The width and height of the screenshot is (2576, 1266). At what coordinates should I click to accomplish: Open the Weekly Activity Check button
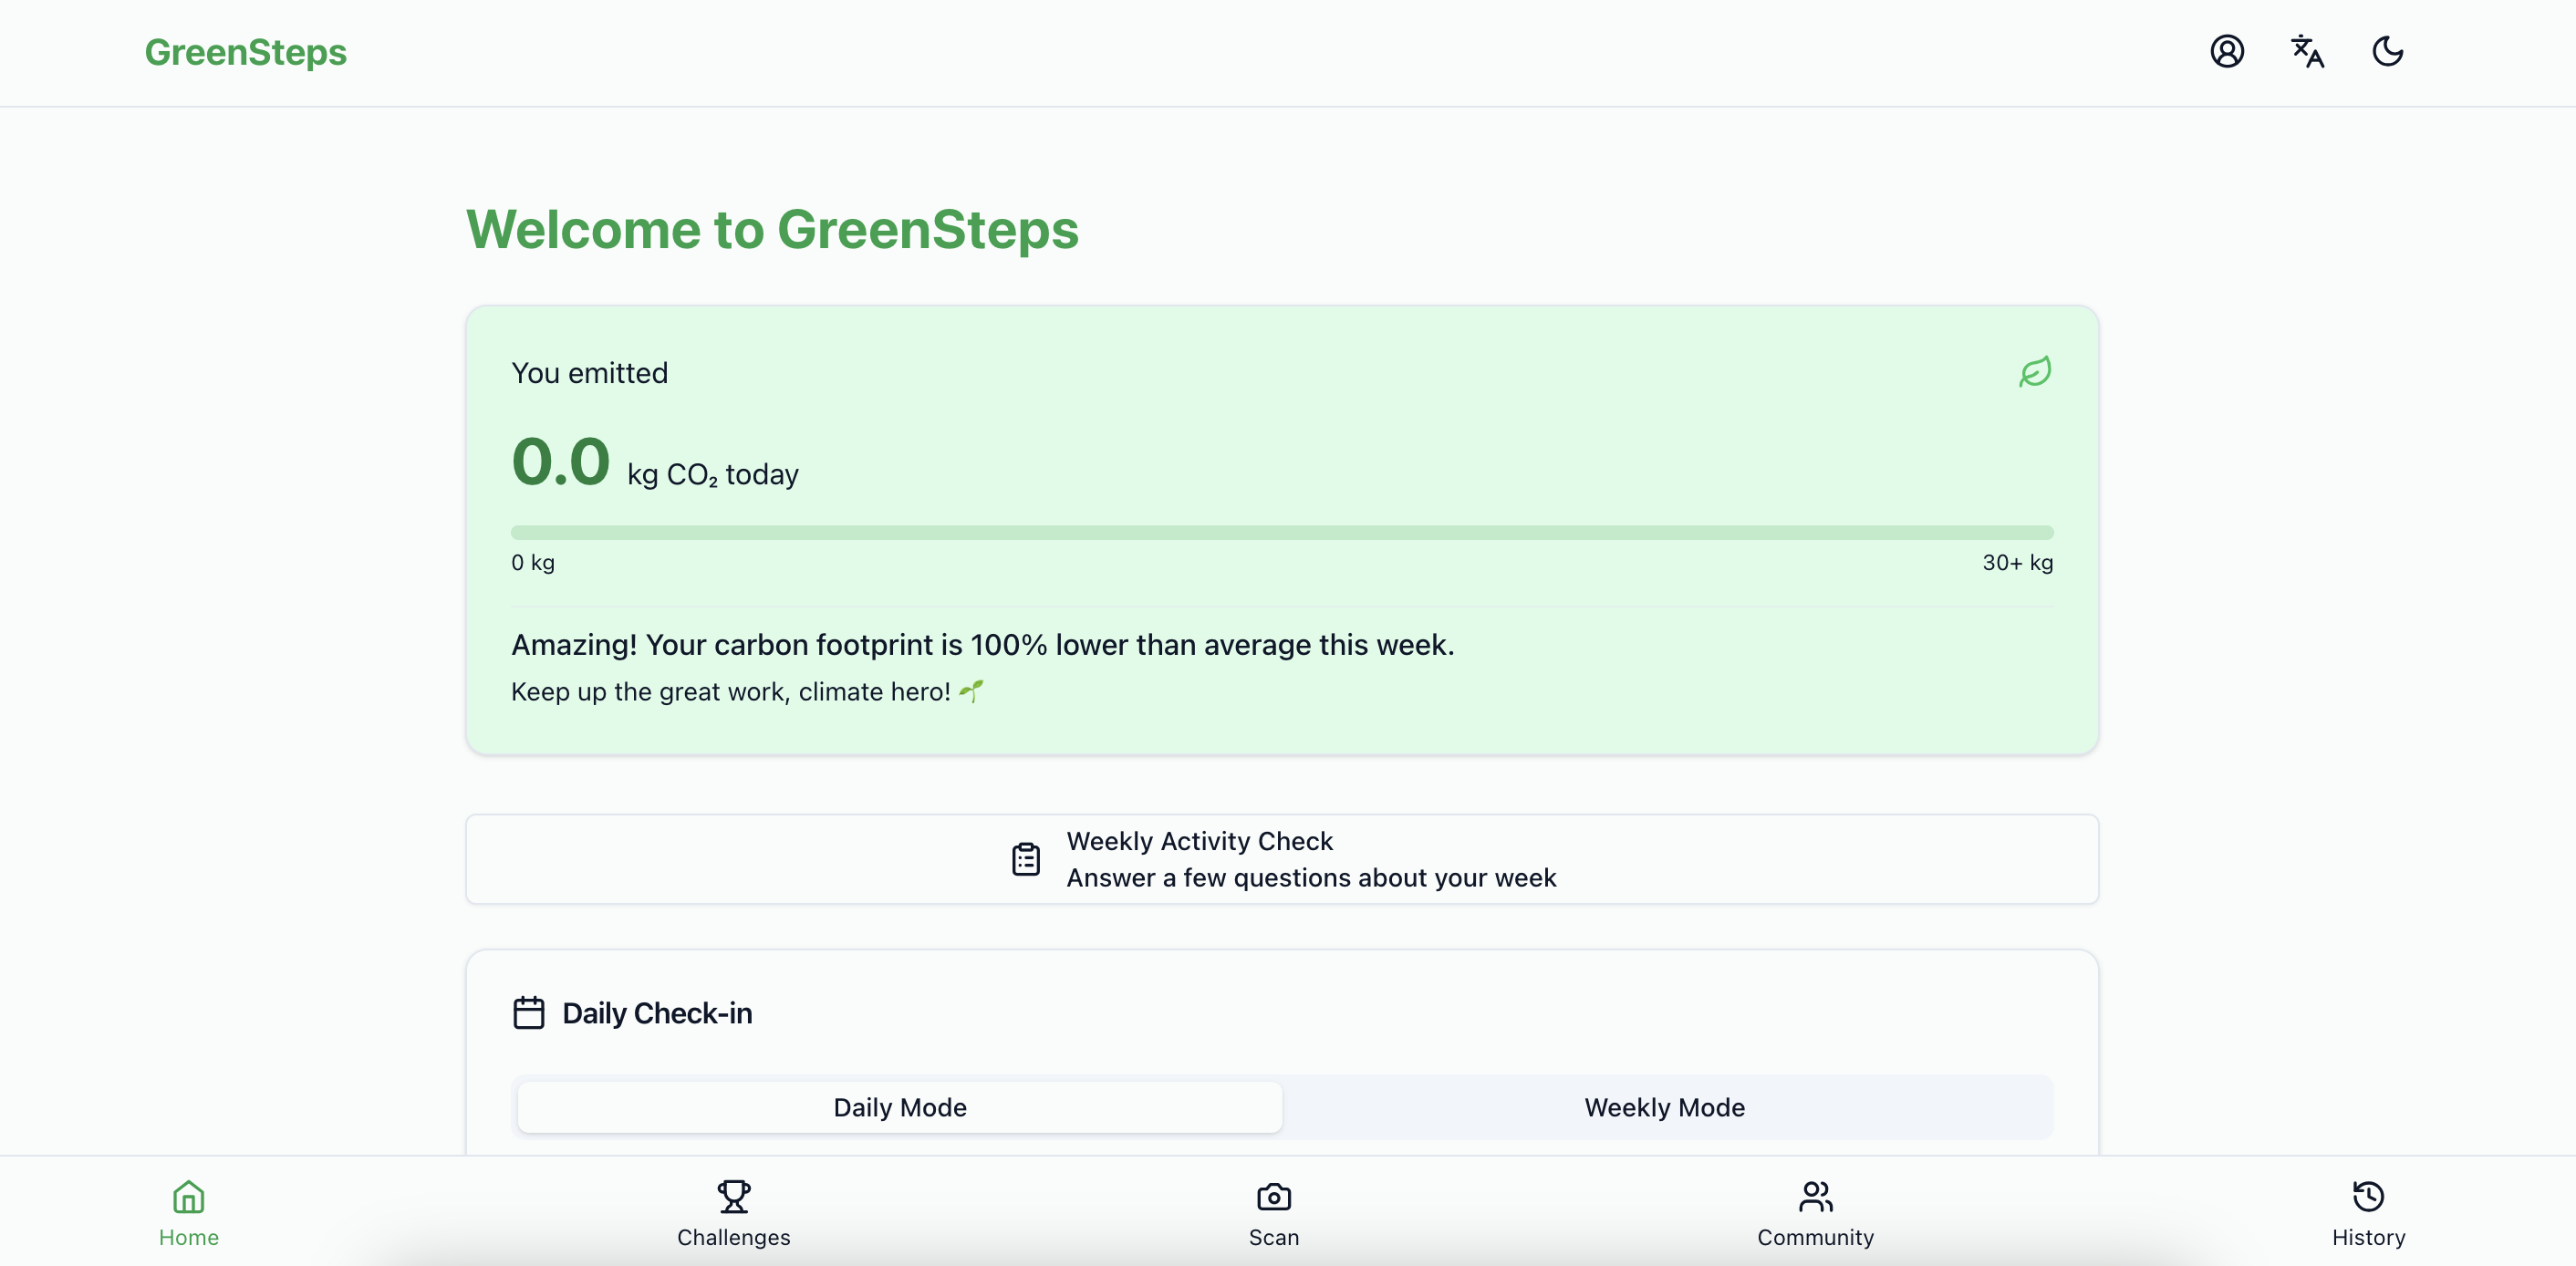(1282, 859)
